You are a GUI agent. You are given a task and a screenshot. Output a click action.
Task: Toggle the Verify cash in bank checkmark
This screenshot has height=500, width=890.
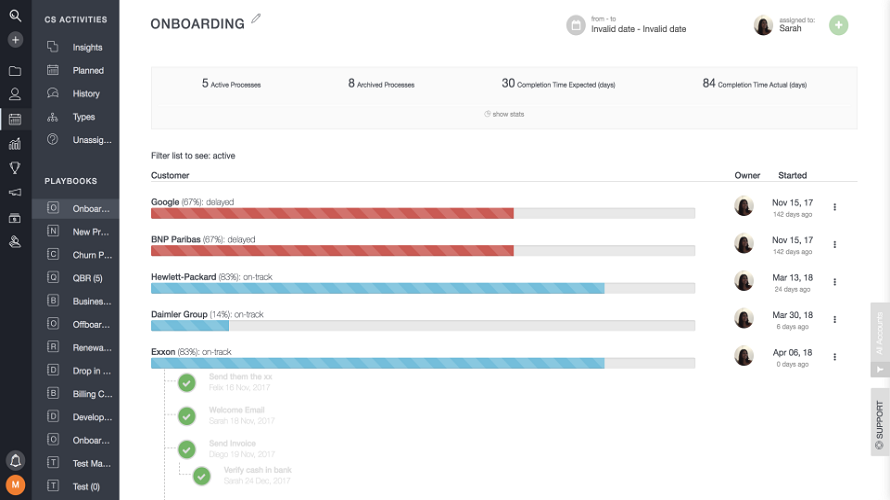click(x=201, y=476)
